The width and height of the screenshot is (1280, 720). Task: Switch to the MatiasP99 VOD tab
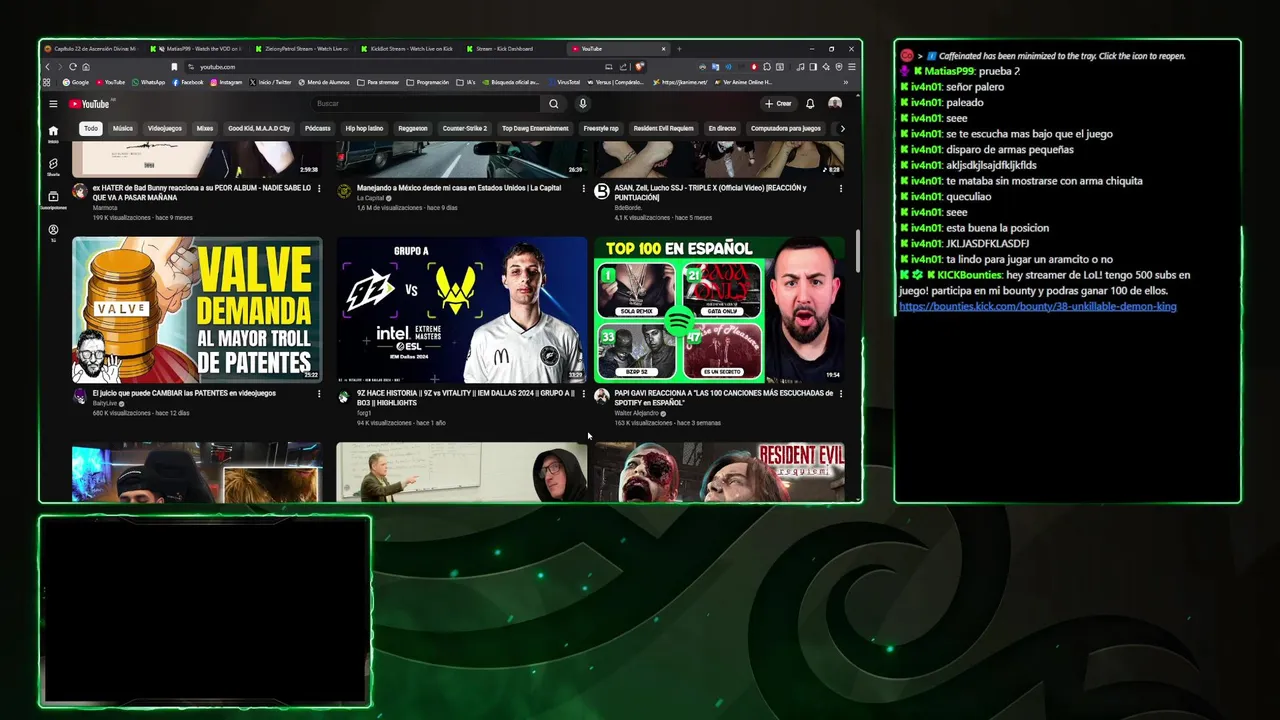click(x=194, y=49)
